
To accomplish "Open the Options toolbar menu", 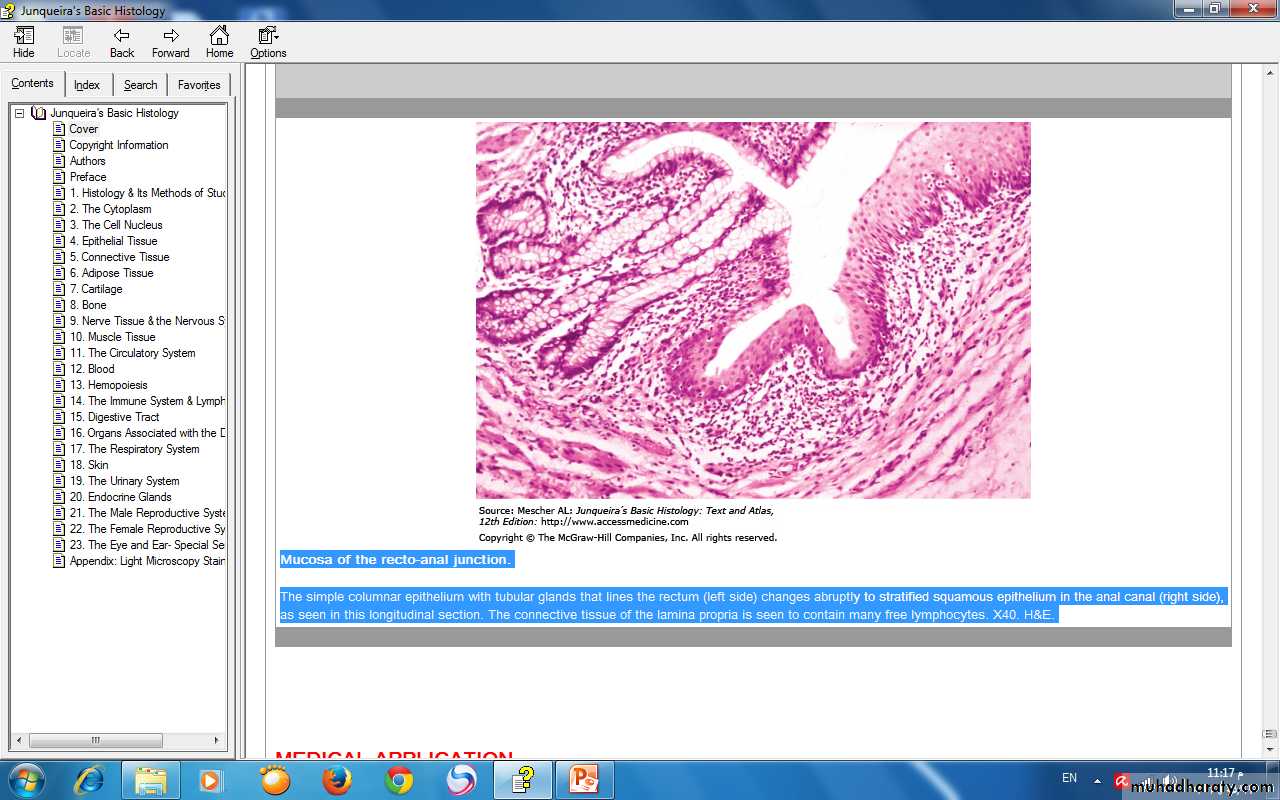I will (268, 42).
